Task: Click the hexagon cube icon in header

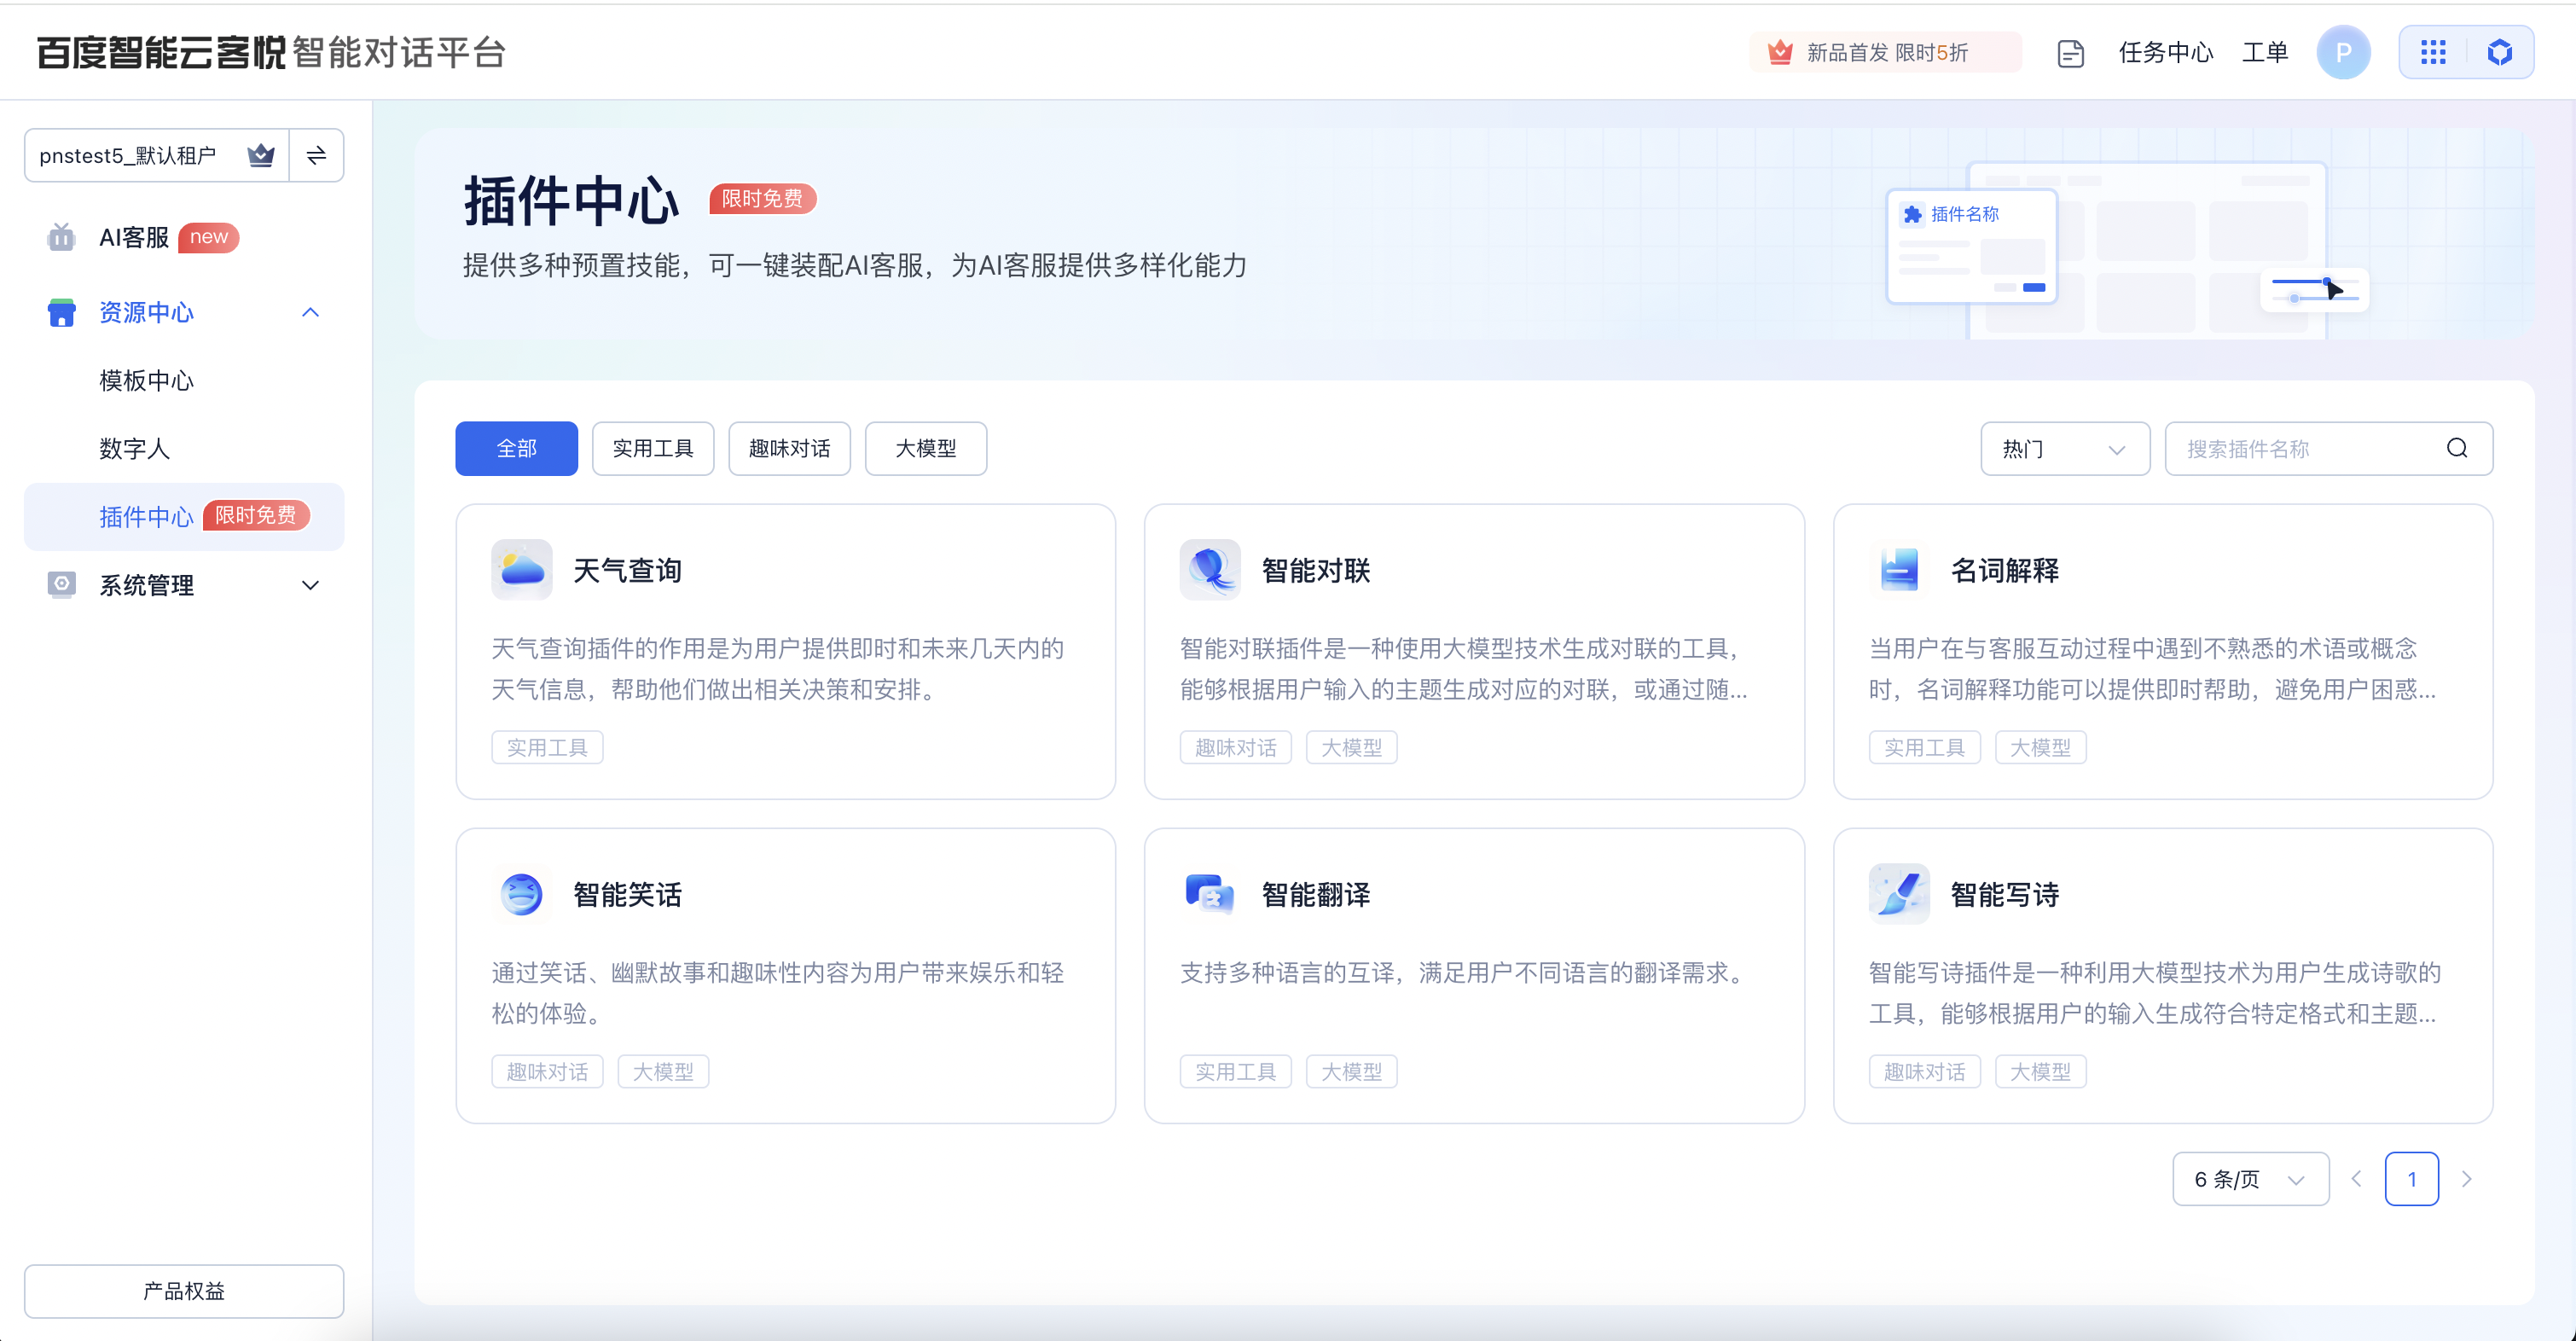Action: coord(2499,52)
